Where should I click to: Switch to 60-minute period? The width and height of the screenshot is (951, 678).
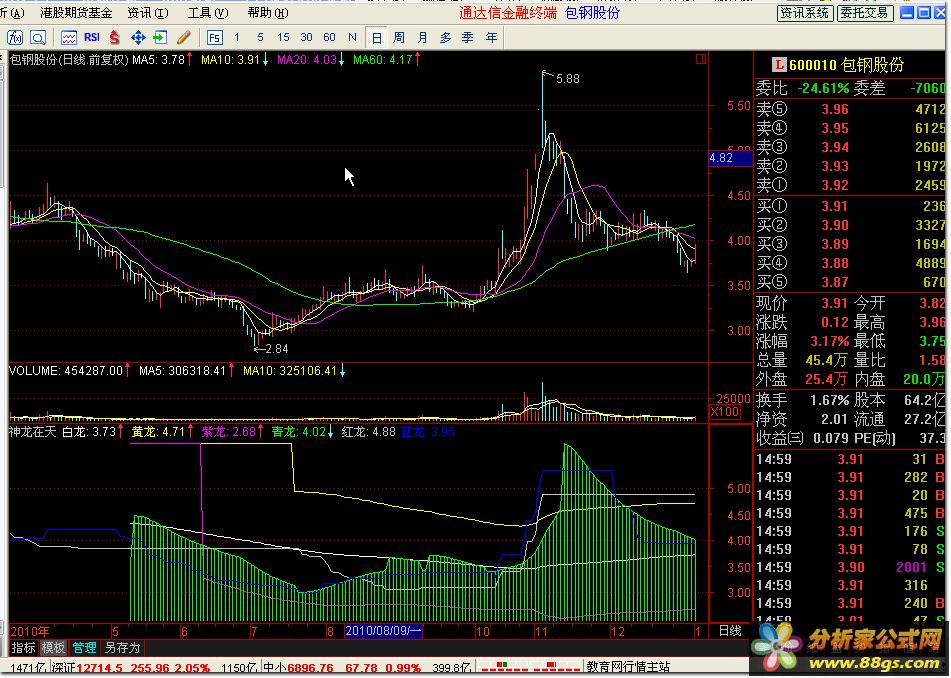329,38
